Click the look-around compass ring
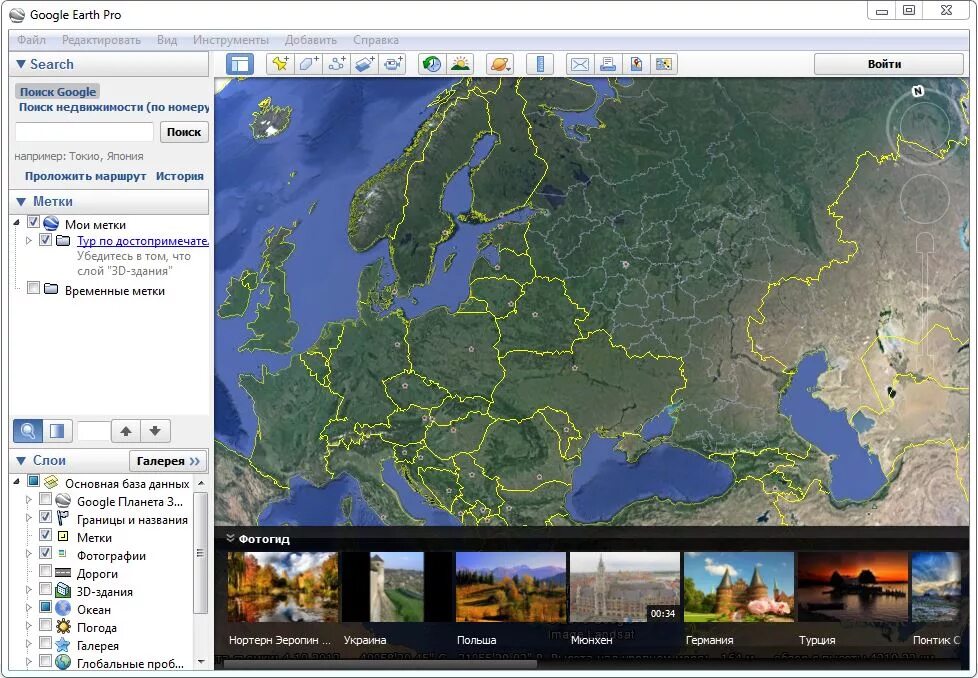Image resolution: width=978 pixels, height=678 pixels. click(923, 125)
